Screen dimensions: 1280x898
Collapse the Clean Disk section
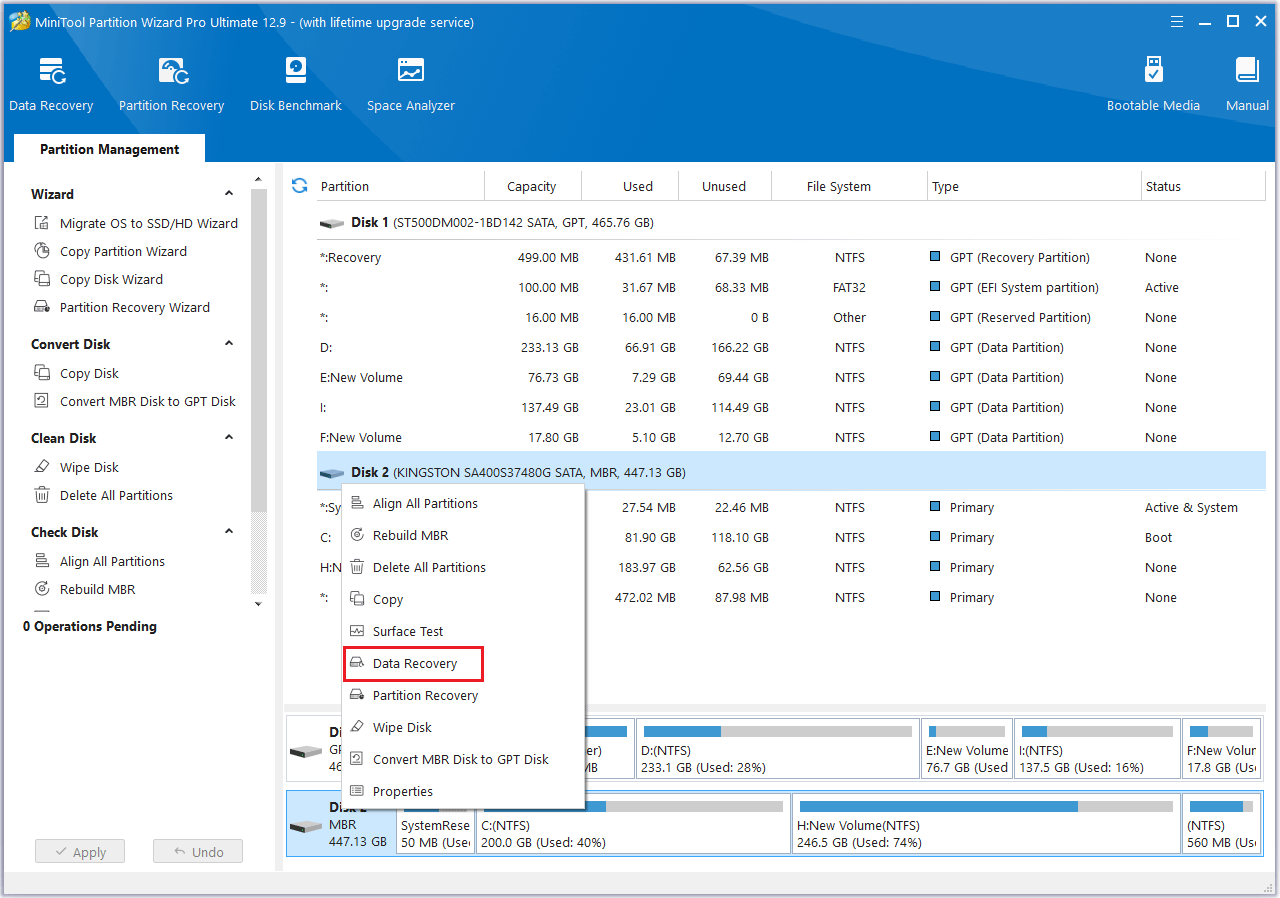coord(229,438)
